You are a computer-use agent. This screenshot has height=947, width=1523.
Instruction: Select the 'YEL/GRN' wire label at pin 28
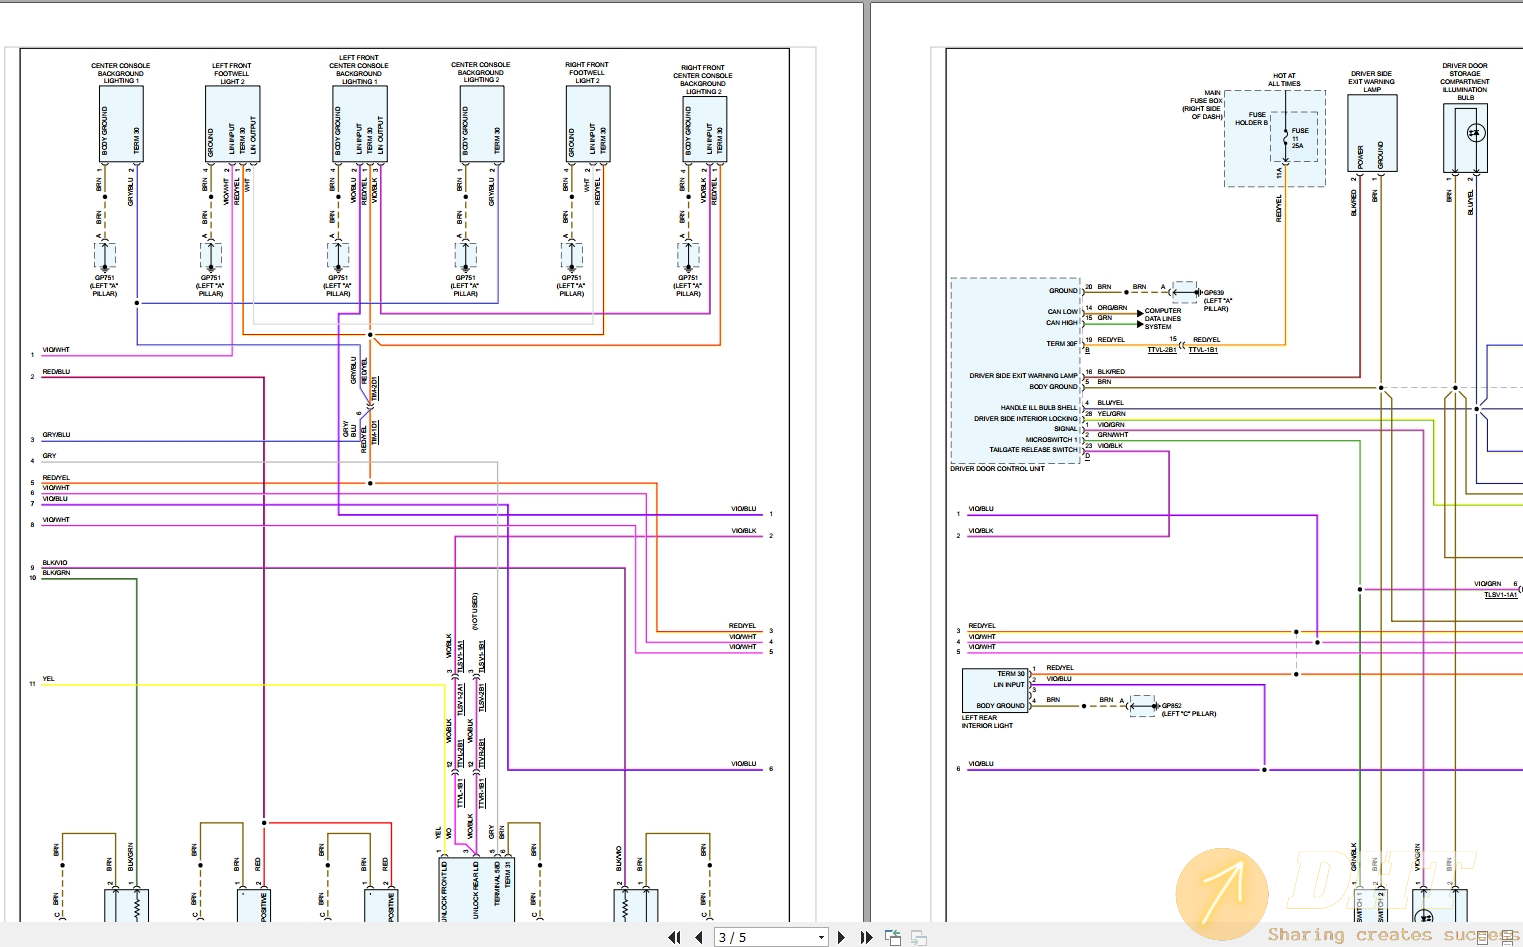point(1111,413)
